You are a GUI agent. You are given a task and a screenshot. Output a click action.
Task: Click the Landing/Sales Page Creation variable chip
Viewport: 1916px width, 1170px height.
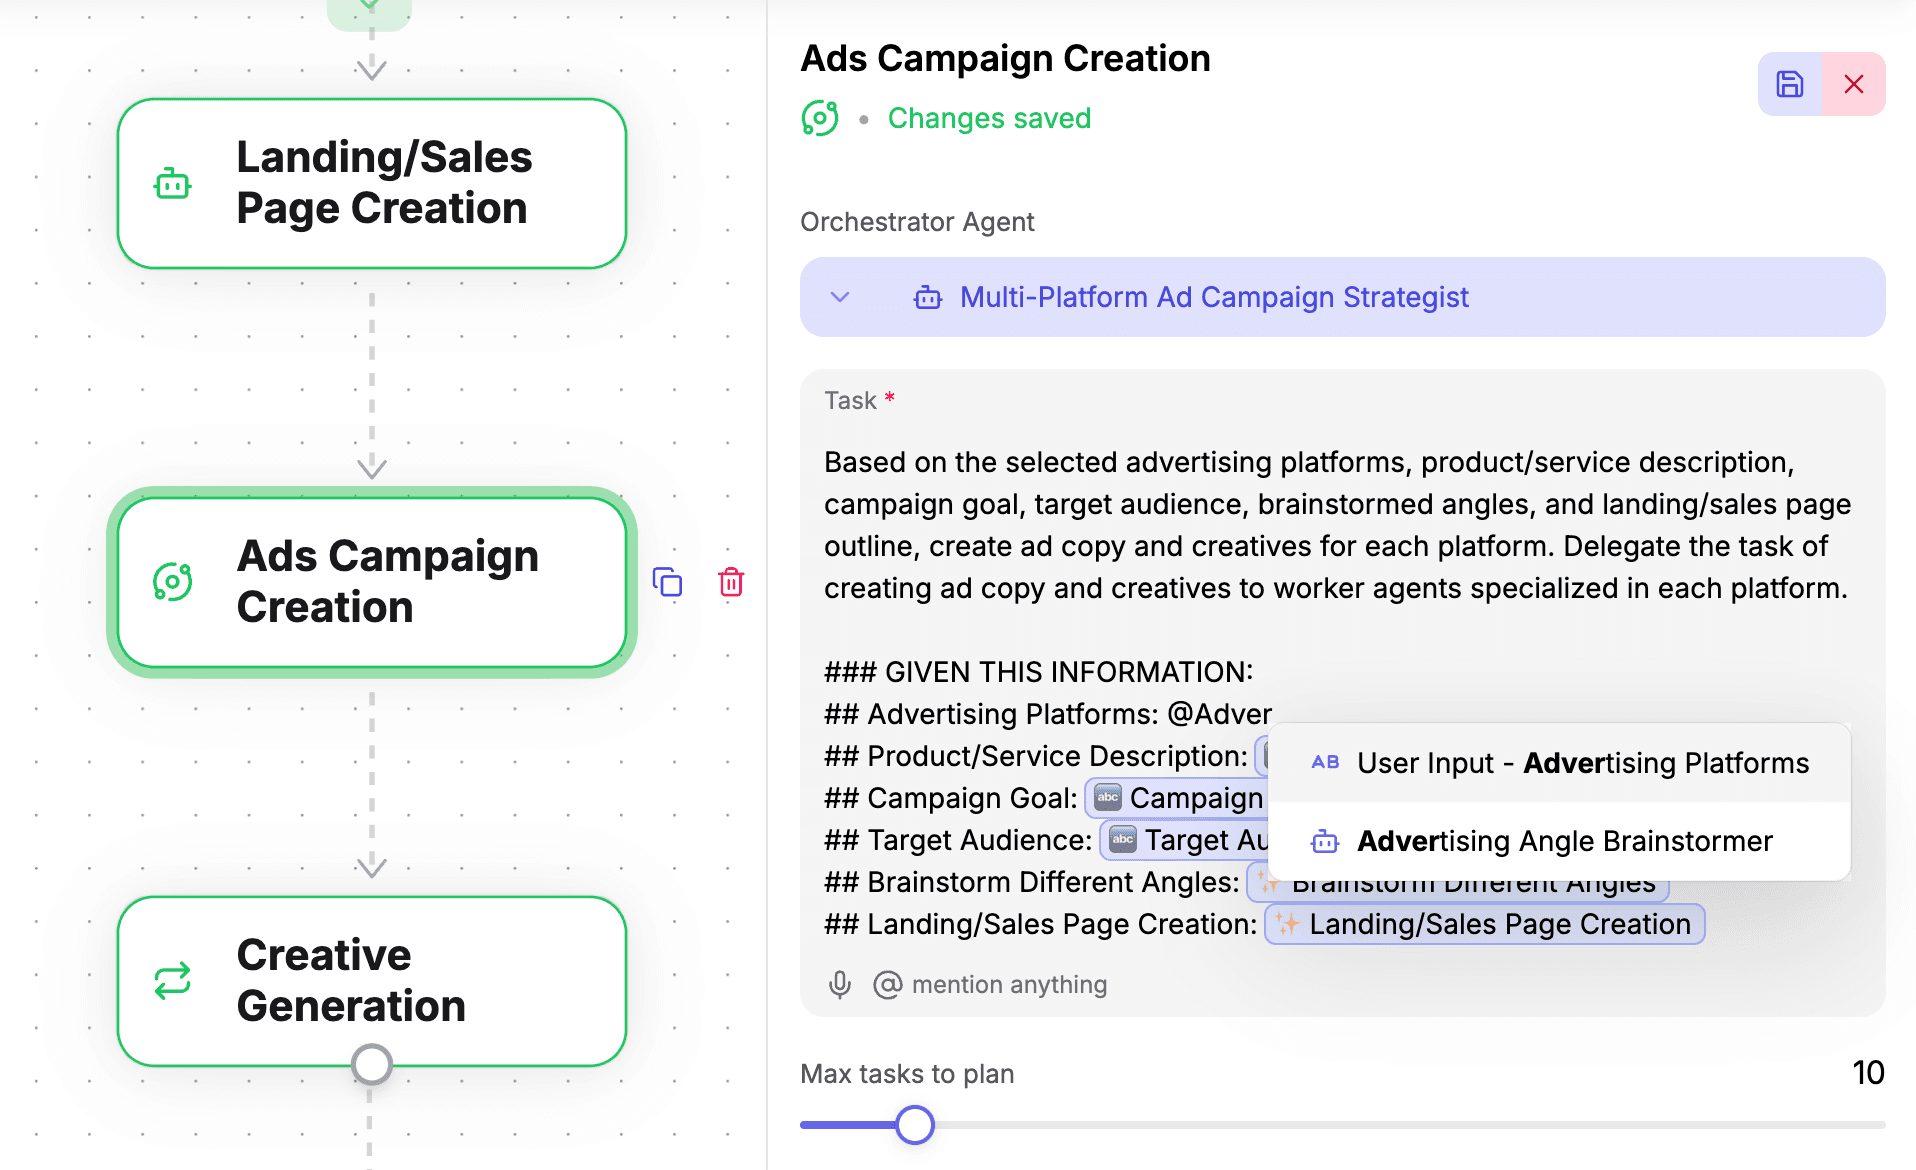click(x=1485, y=924)
